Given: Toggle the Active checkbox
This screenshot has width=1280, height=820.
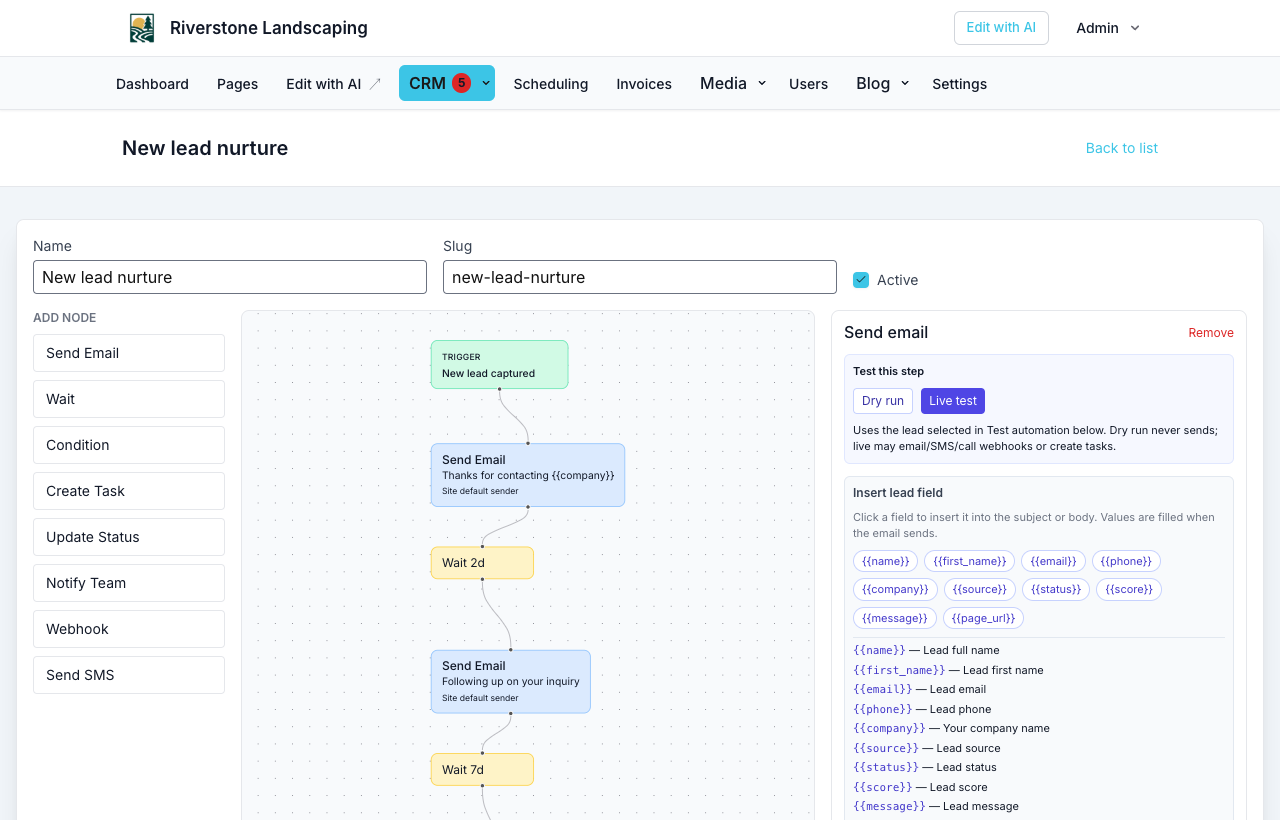Looking at the screenshot, I should 861,280.
